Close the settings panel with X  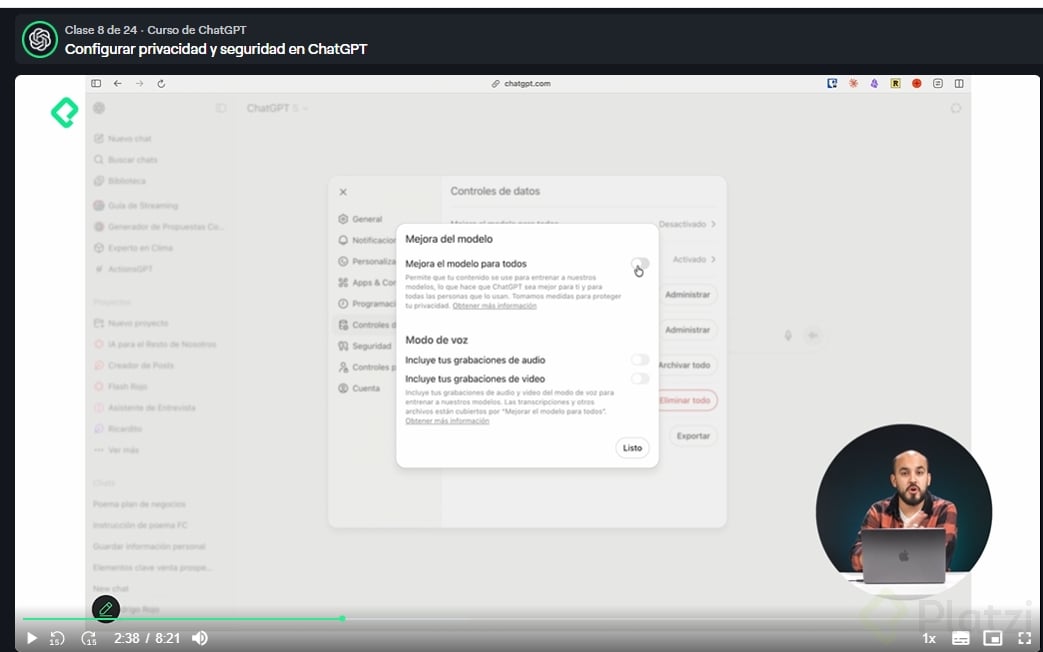(x=343, y=192)
